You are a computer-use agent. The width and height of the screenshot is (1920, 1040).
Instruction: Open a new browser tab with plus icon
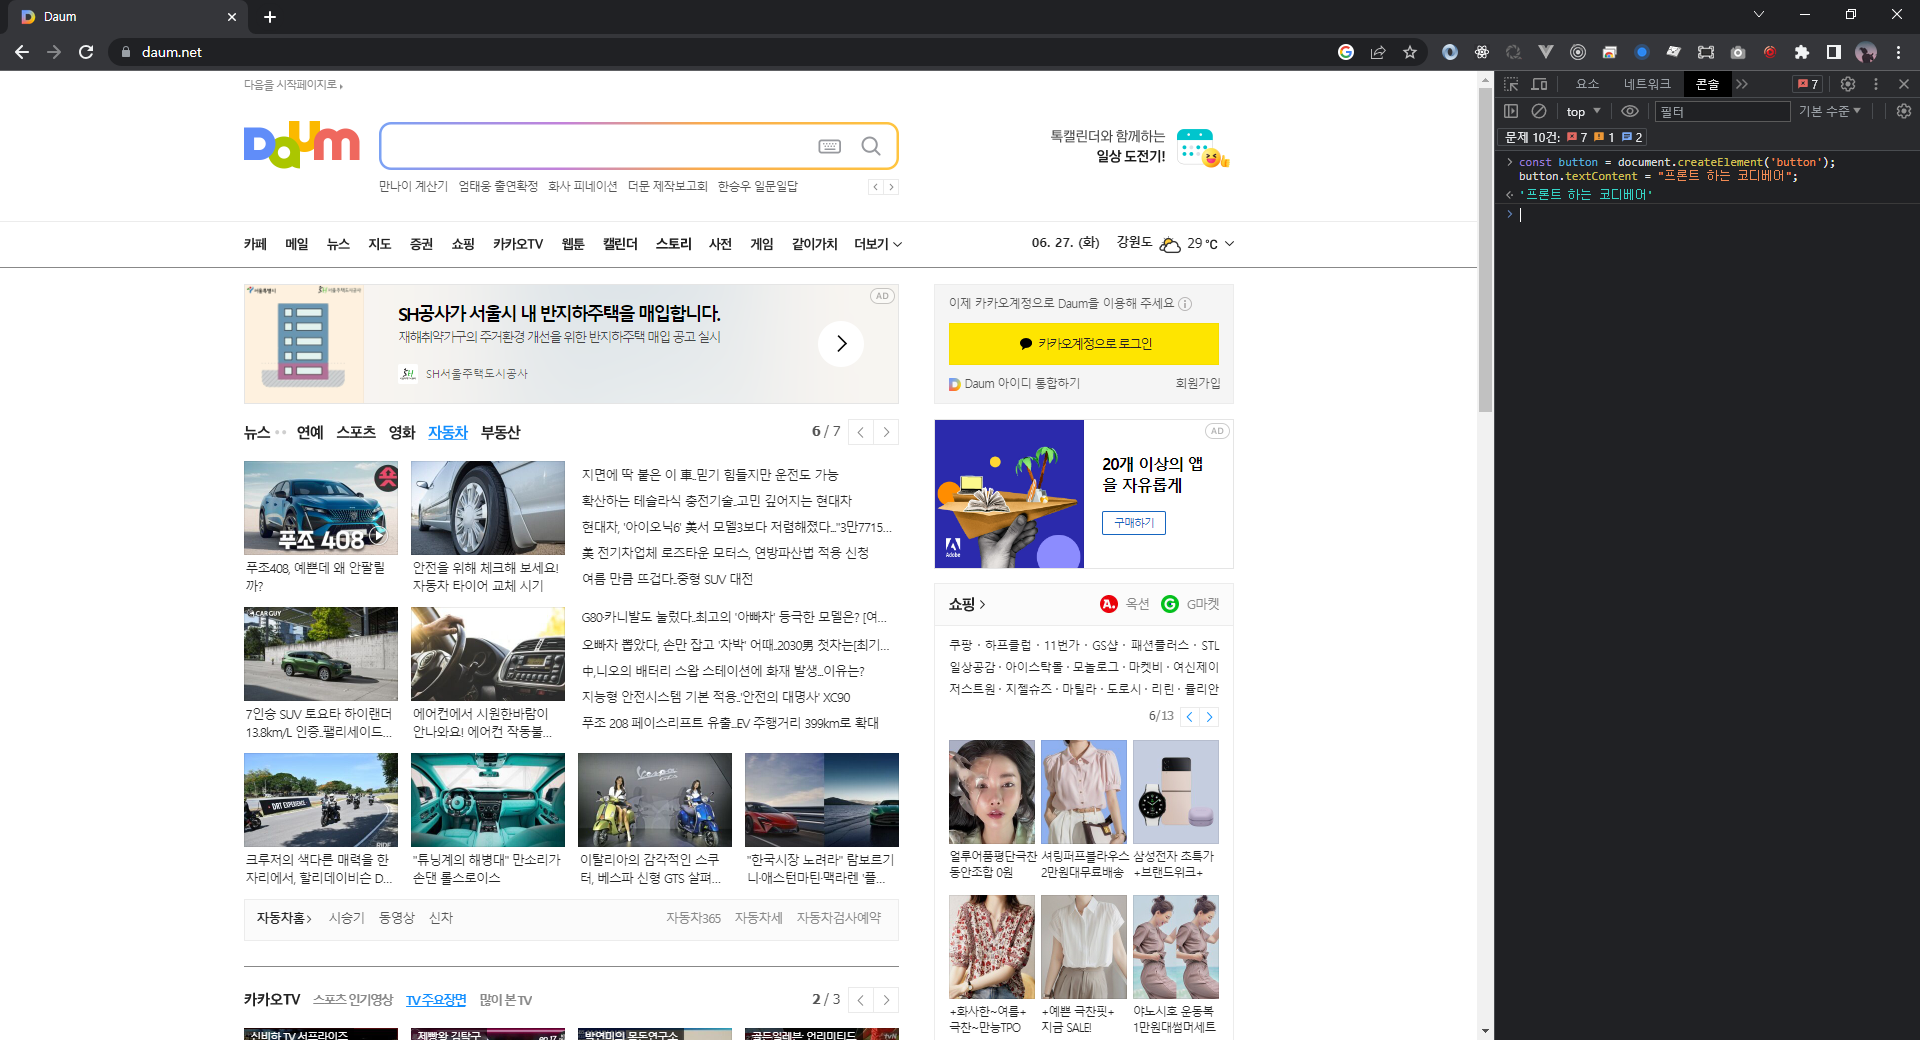tap(270, 17)
